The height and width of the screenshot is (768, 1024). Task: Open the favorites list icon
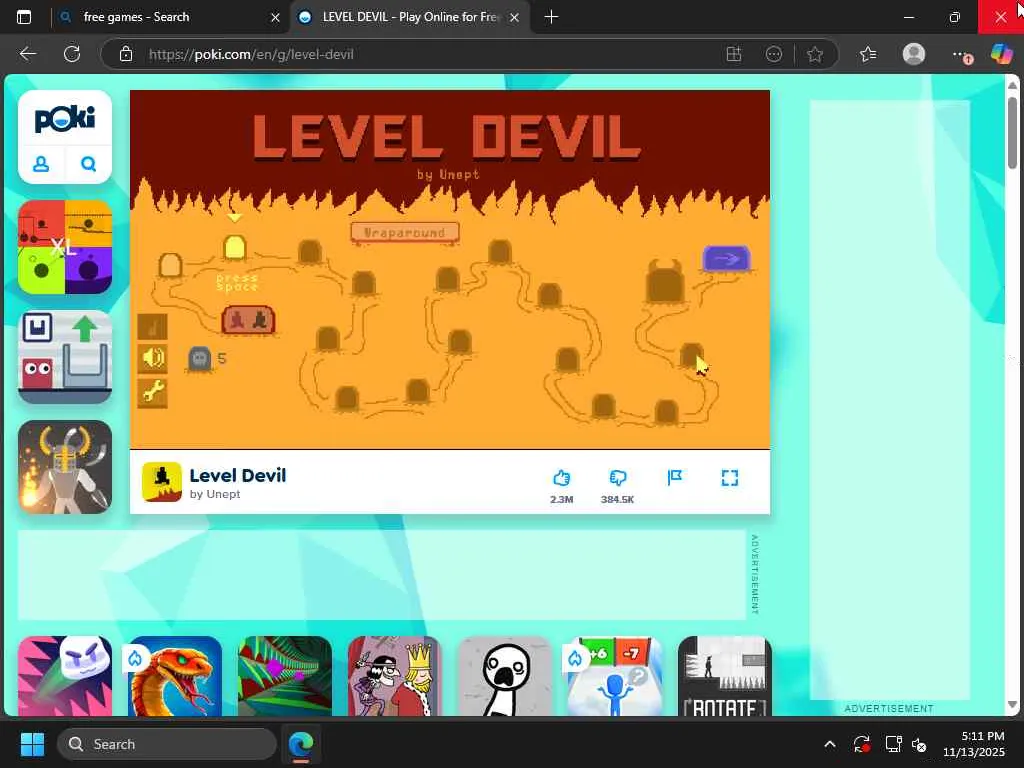pyautogui.click(x=868, y=54)
